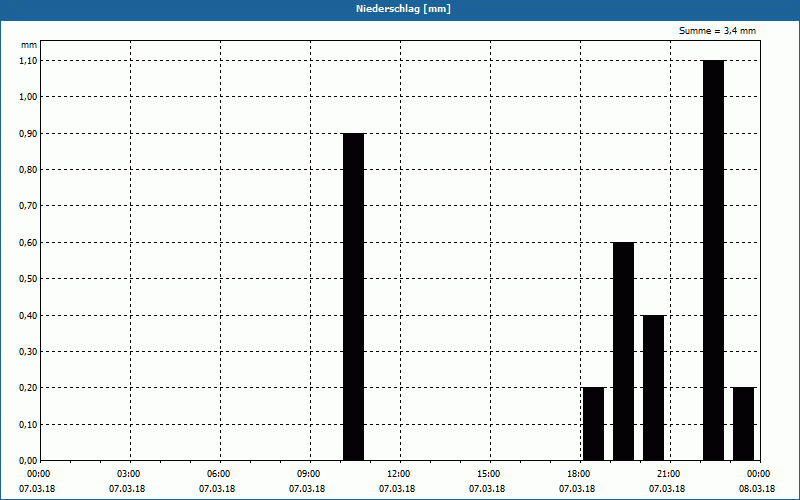The height and width of the screenshot is (500, 800).
Task: Click the Niederschlag [mm] chart title
Action: [403, 9]
